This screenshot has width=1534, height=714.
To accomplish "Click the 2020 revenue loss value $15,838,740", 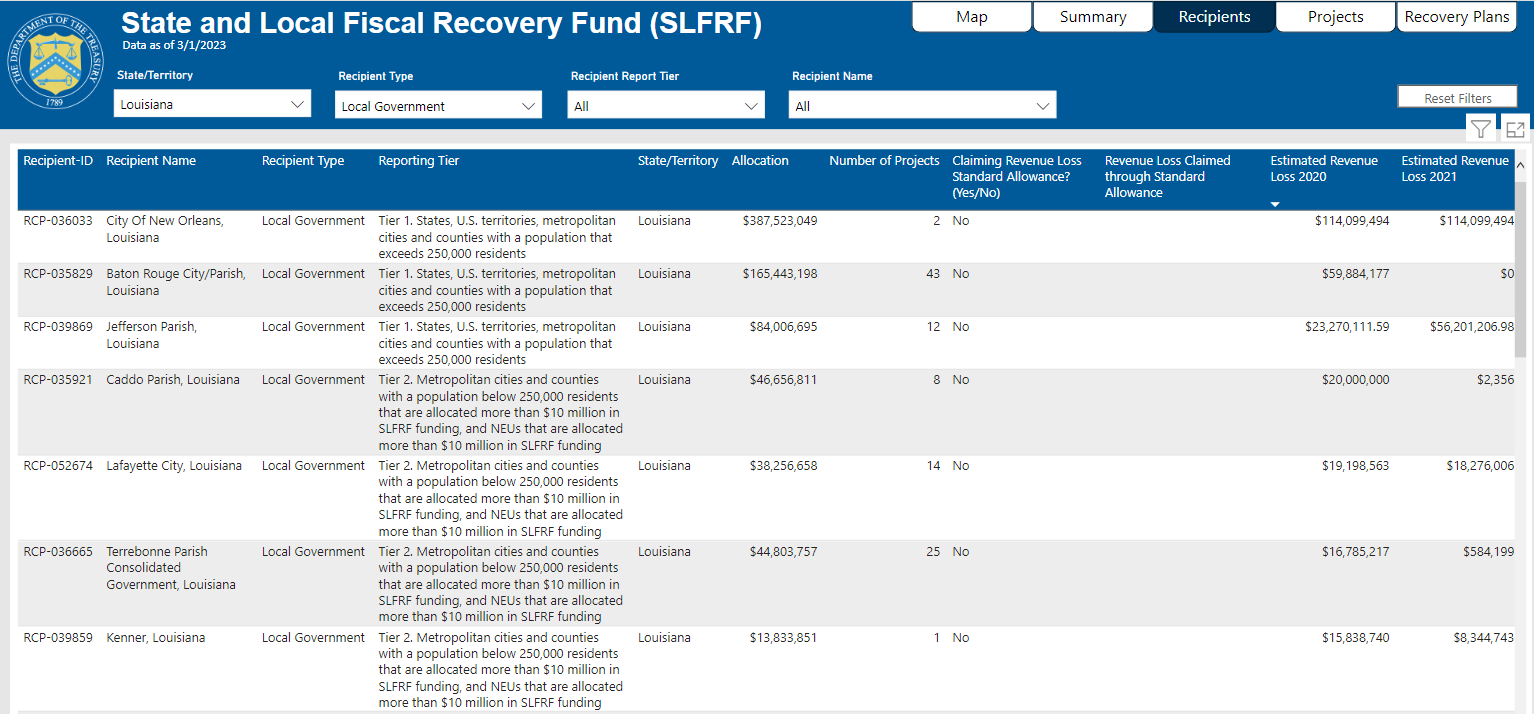I will click(1355, 637).
